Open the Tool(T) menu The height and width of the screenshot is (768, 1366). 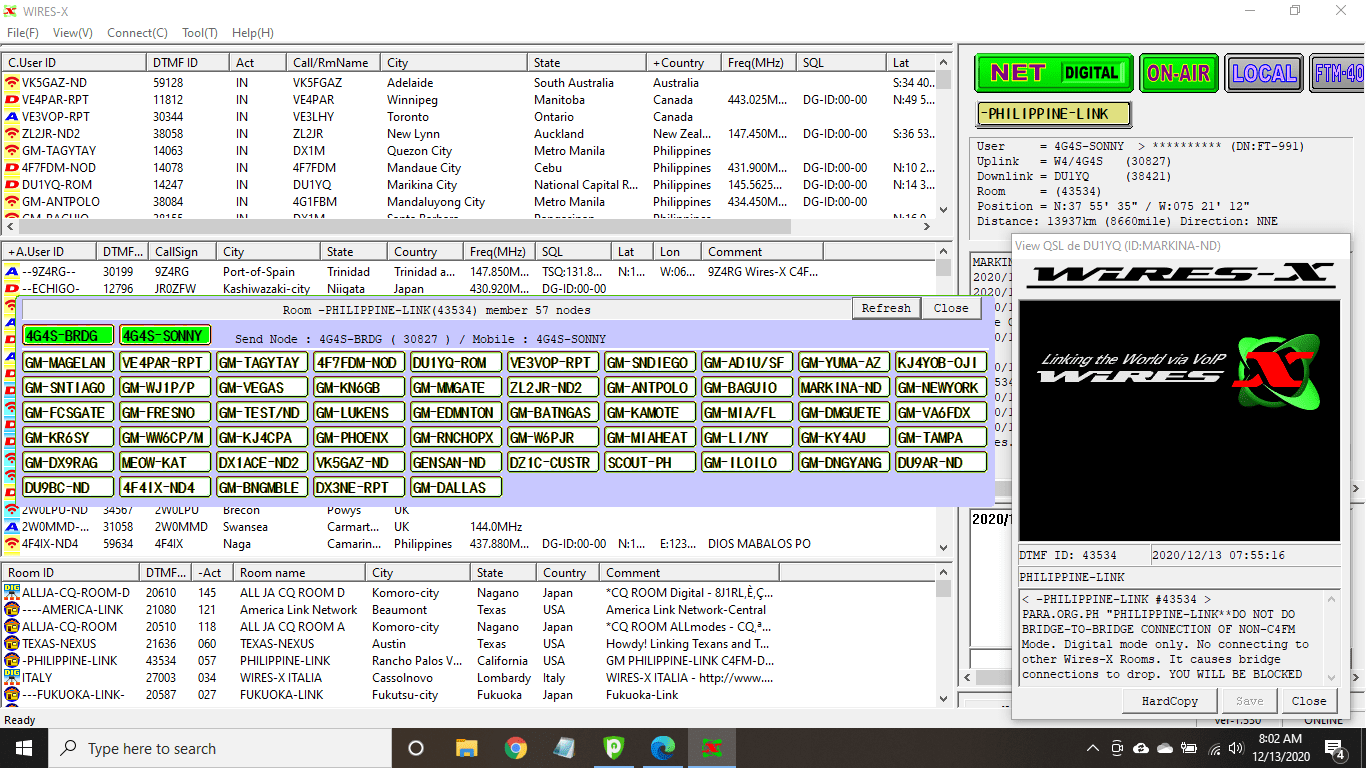point(200,33)
